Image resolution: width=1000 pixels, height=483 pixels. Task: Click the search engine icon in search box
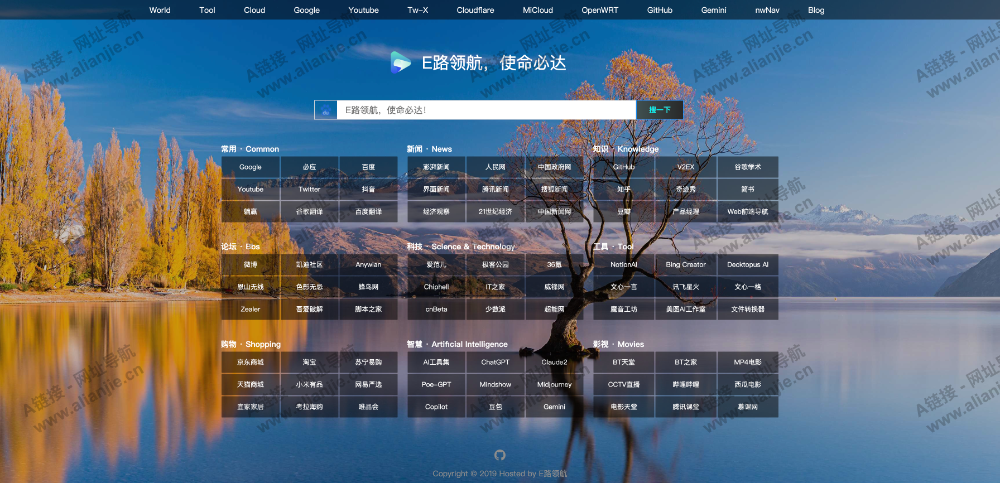325,110
